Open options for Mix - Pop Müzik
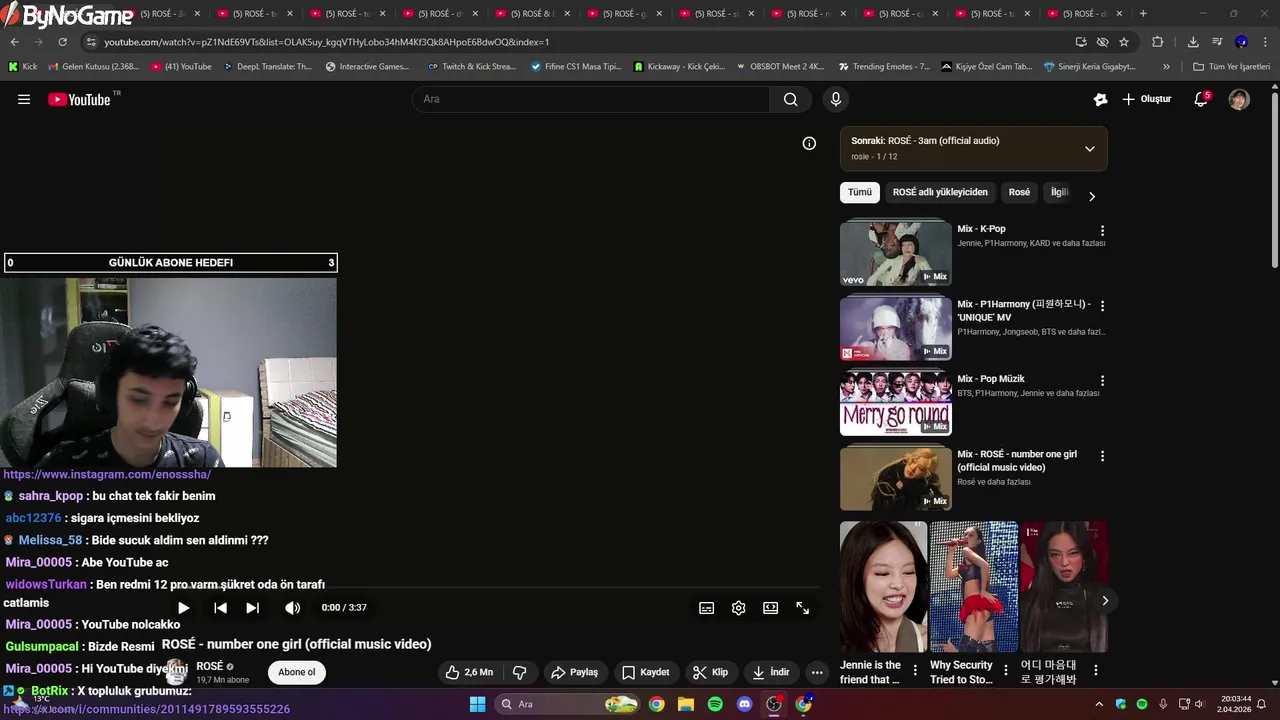This screenshot has height=720, width=1280. 1102,381
